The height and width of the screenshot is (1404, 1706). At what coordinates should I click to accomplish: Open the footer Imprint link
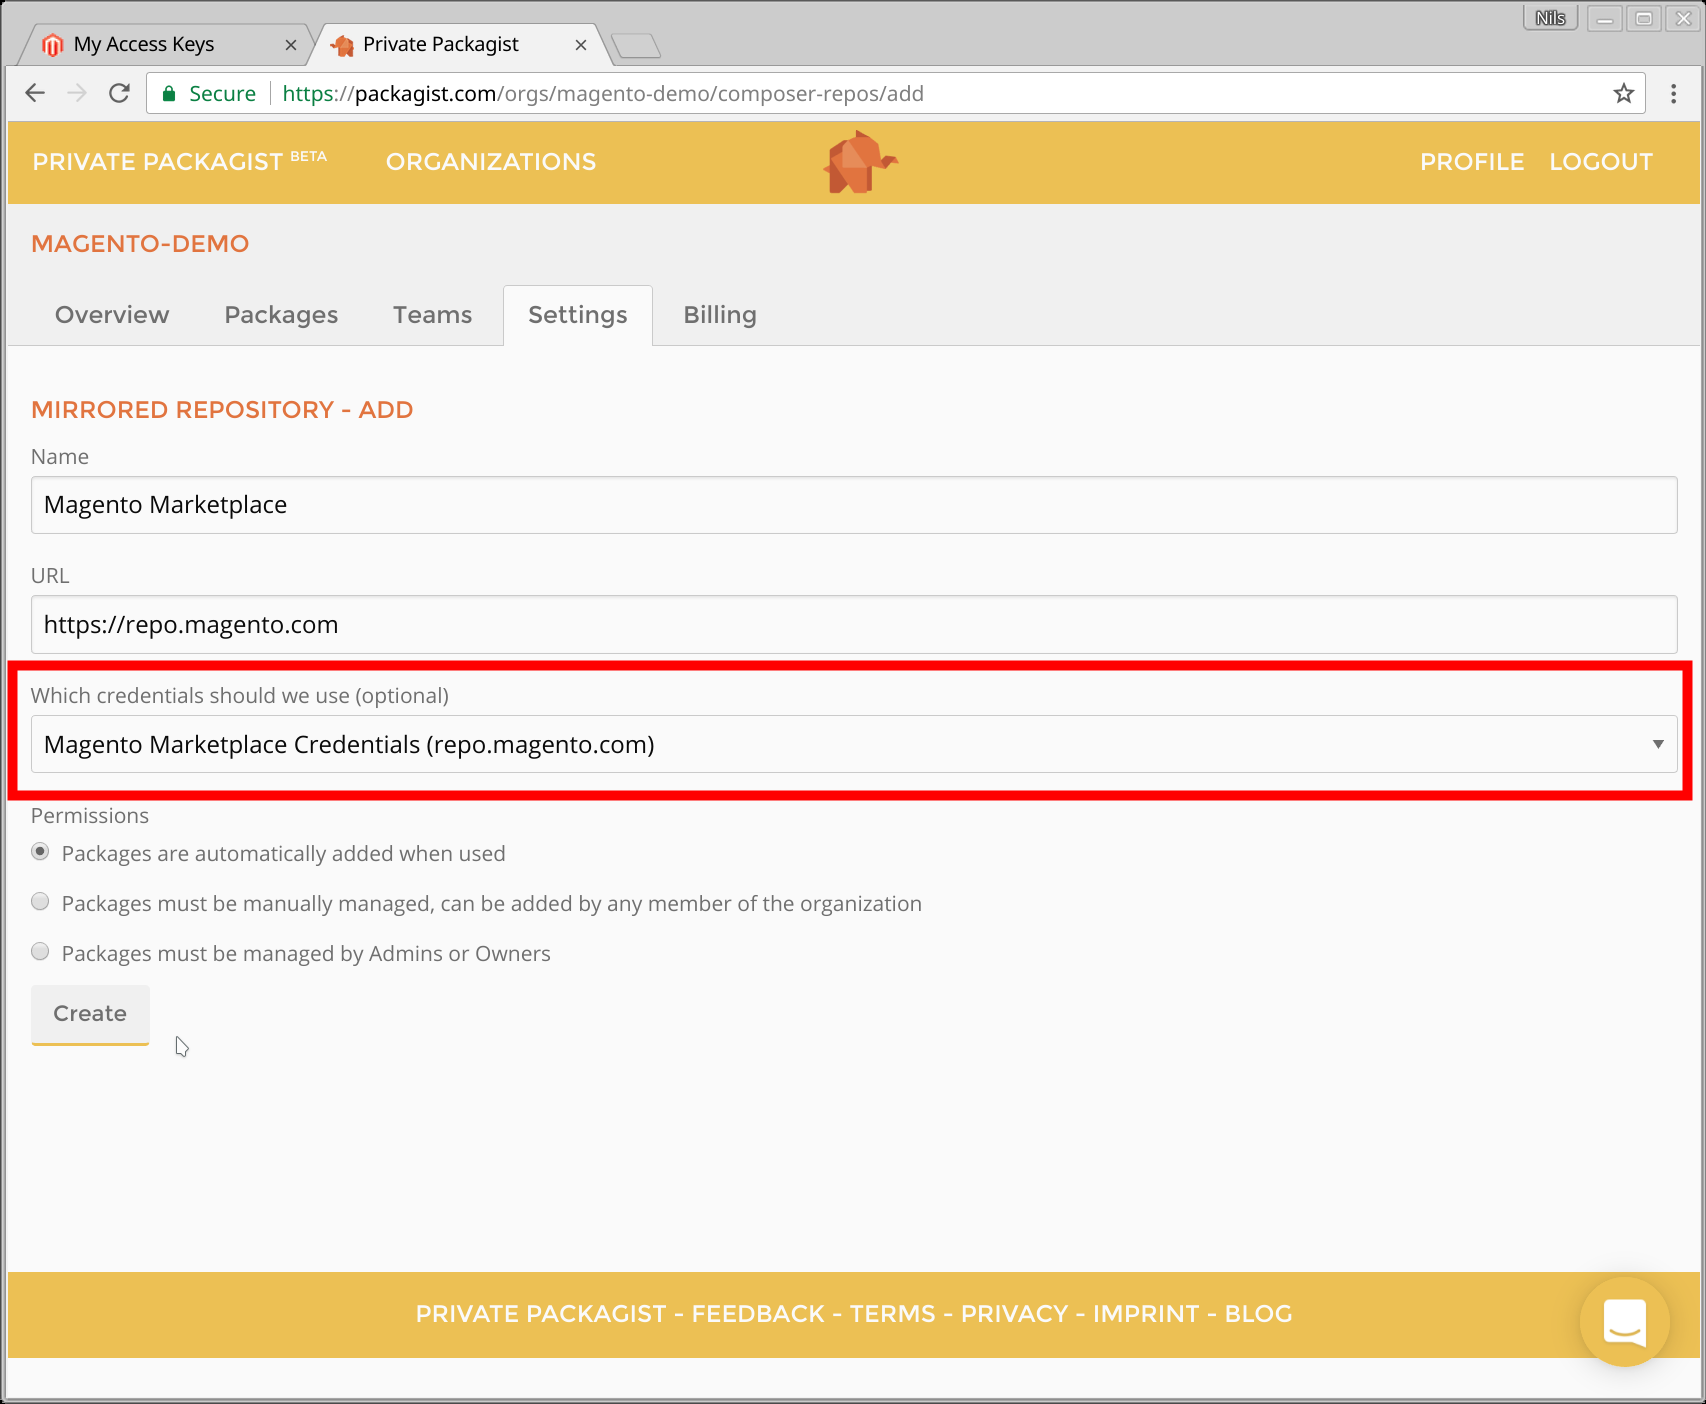click(1146, 1314)
